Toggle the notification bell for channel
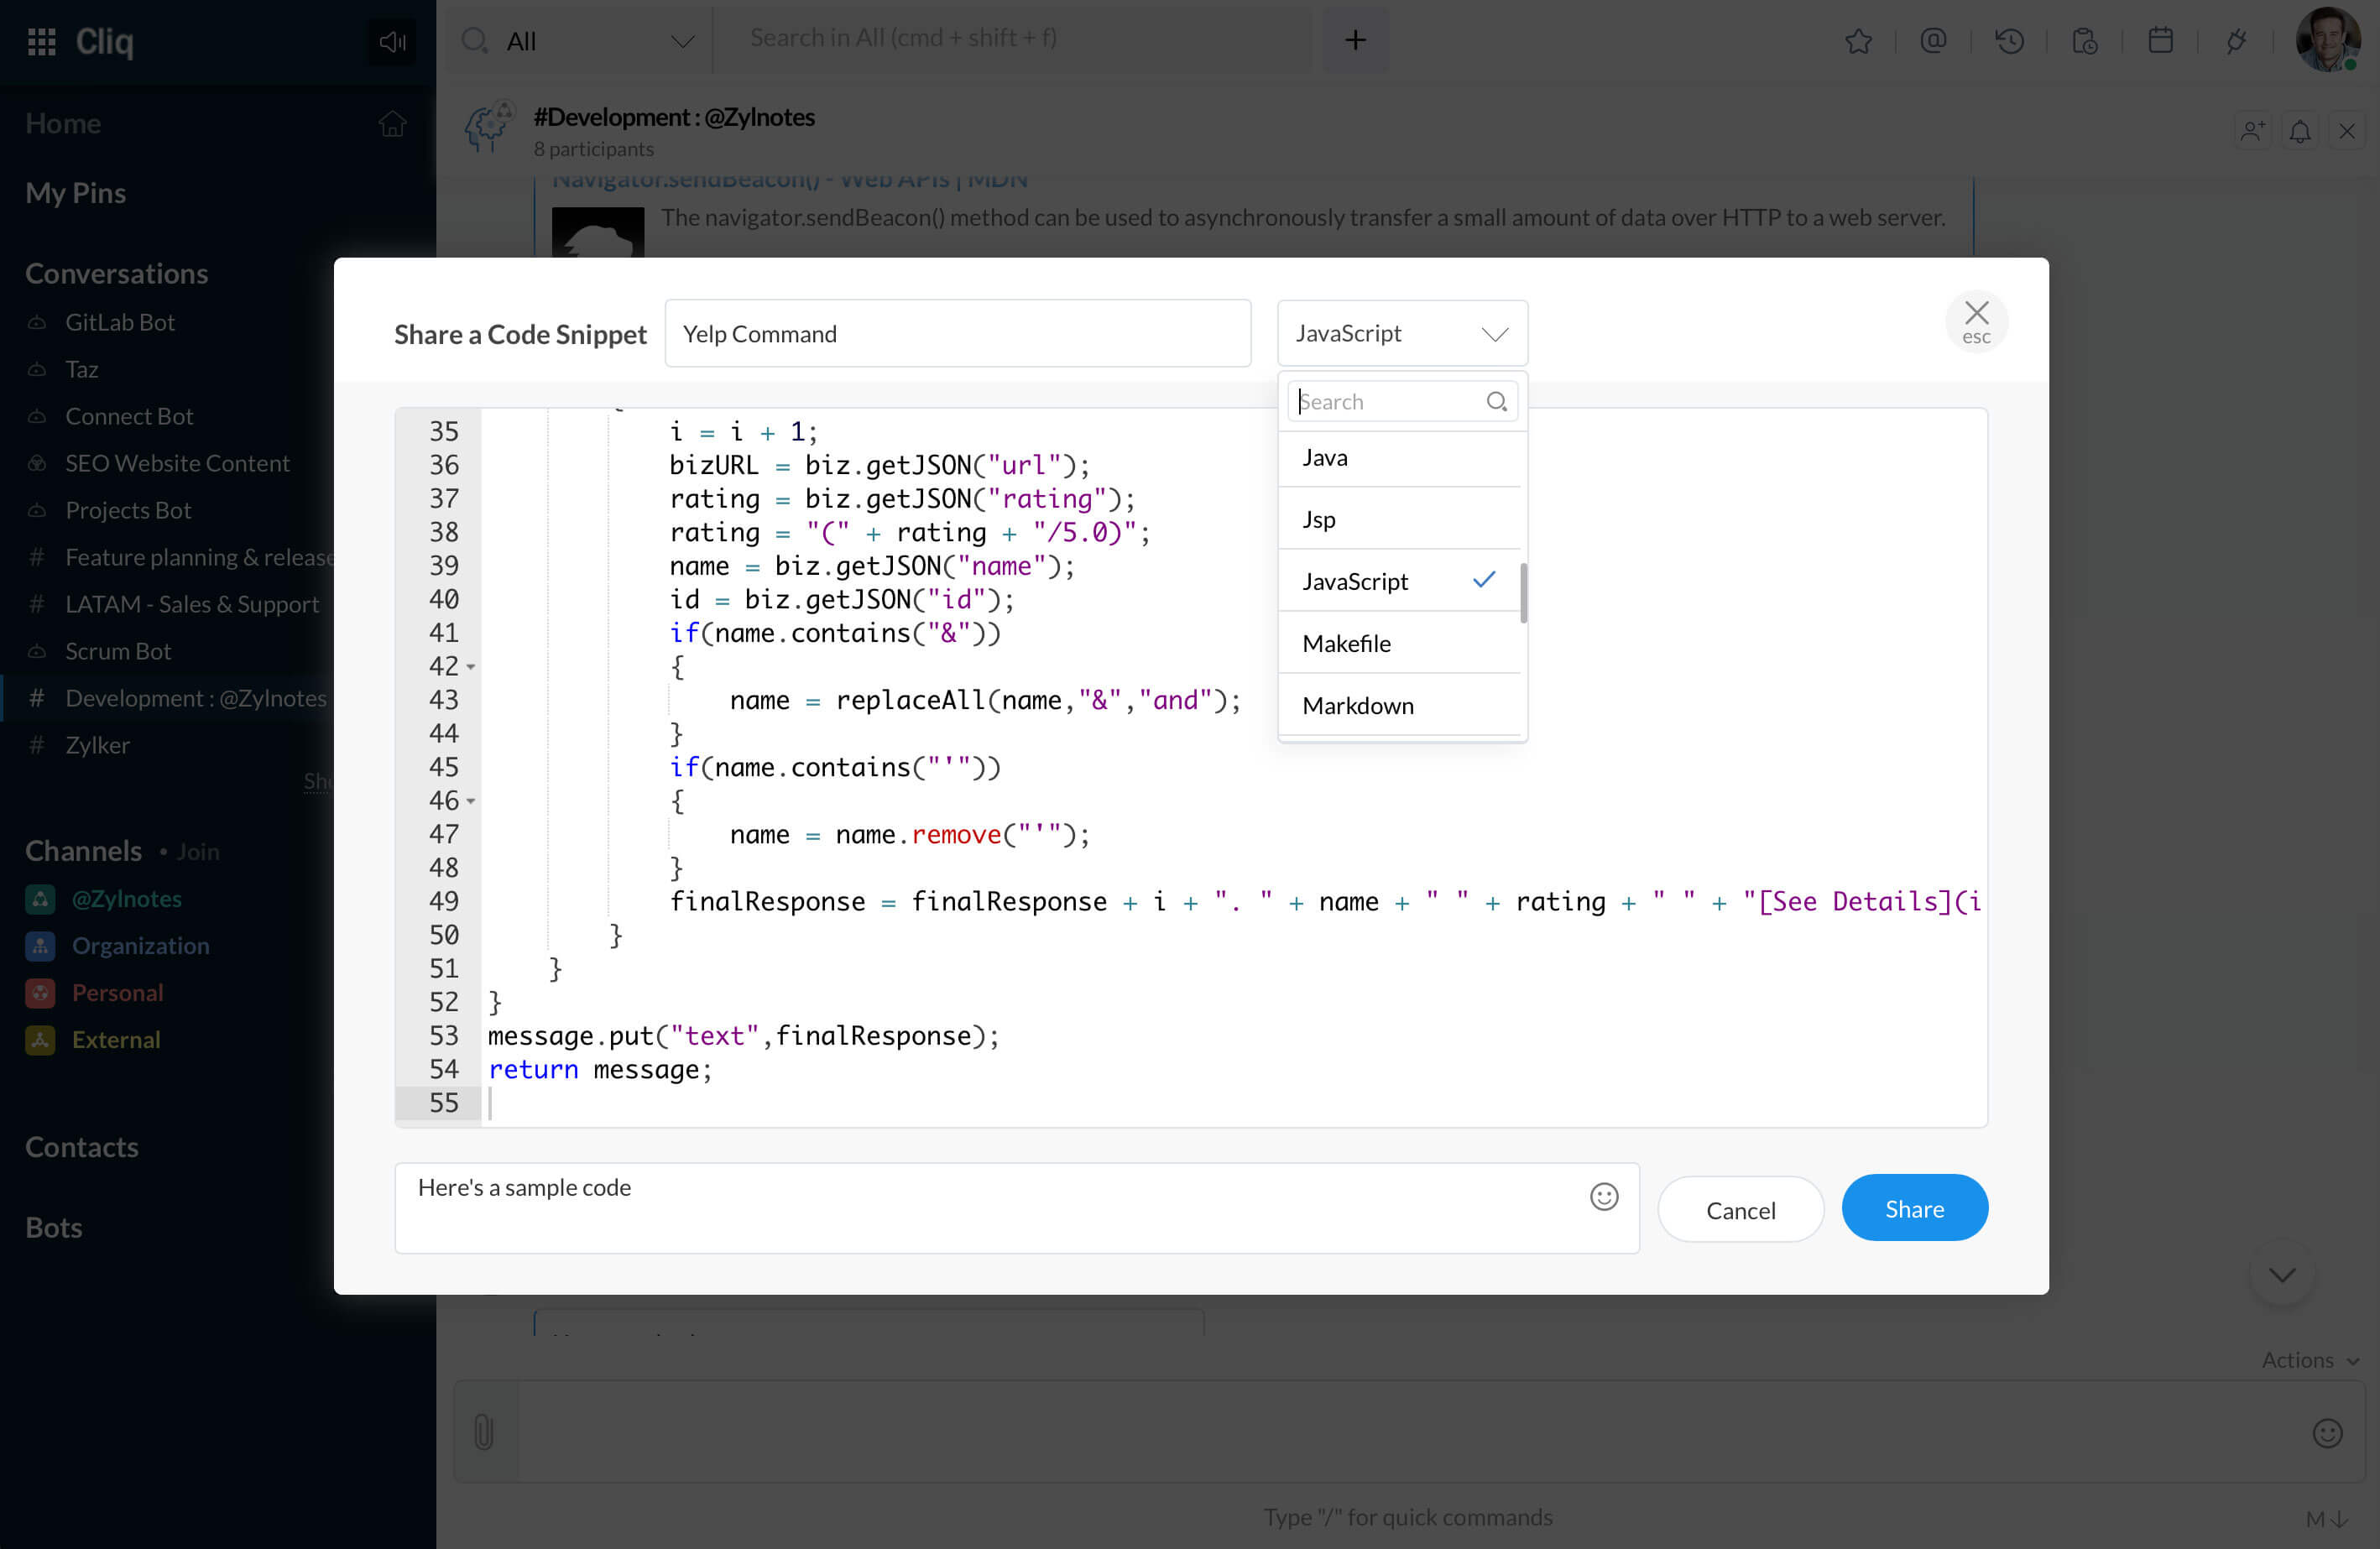Image resolution: width=2380 pixels, height=1549 pixels. pyautogui.click(x=2299, y=131)
